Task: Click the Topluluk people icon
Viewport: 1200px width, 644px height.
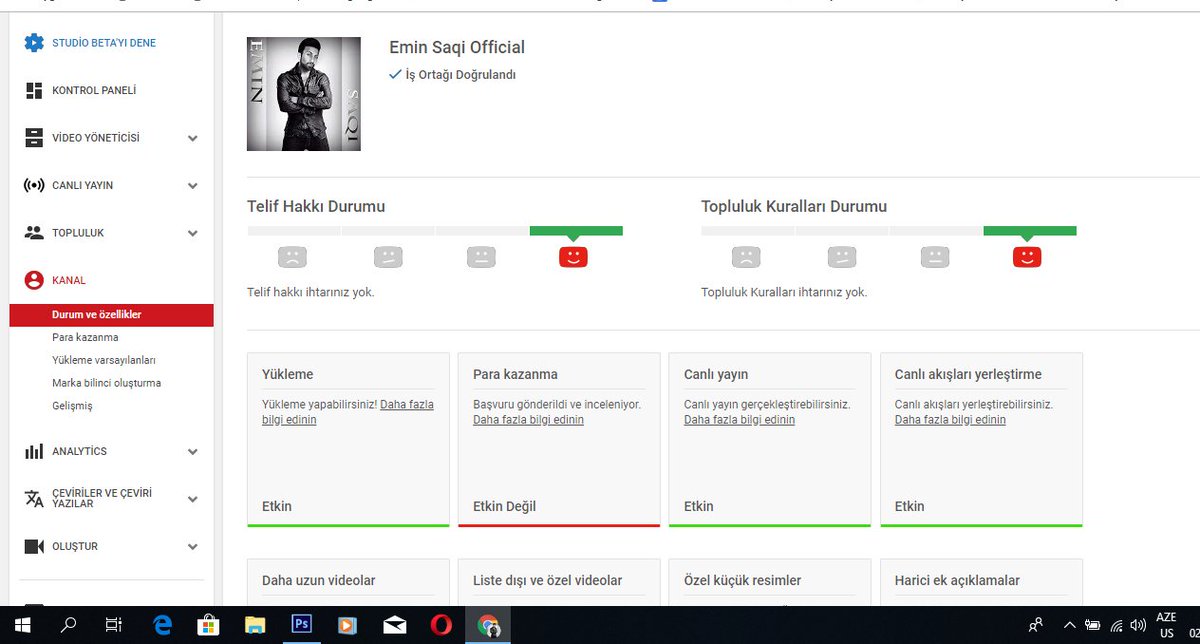Action: point(34,233)
